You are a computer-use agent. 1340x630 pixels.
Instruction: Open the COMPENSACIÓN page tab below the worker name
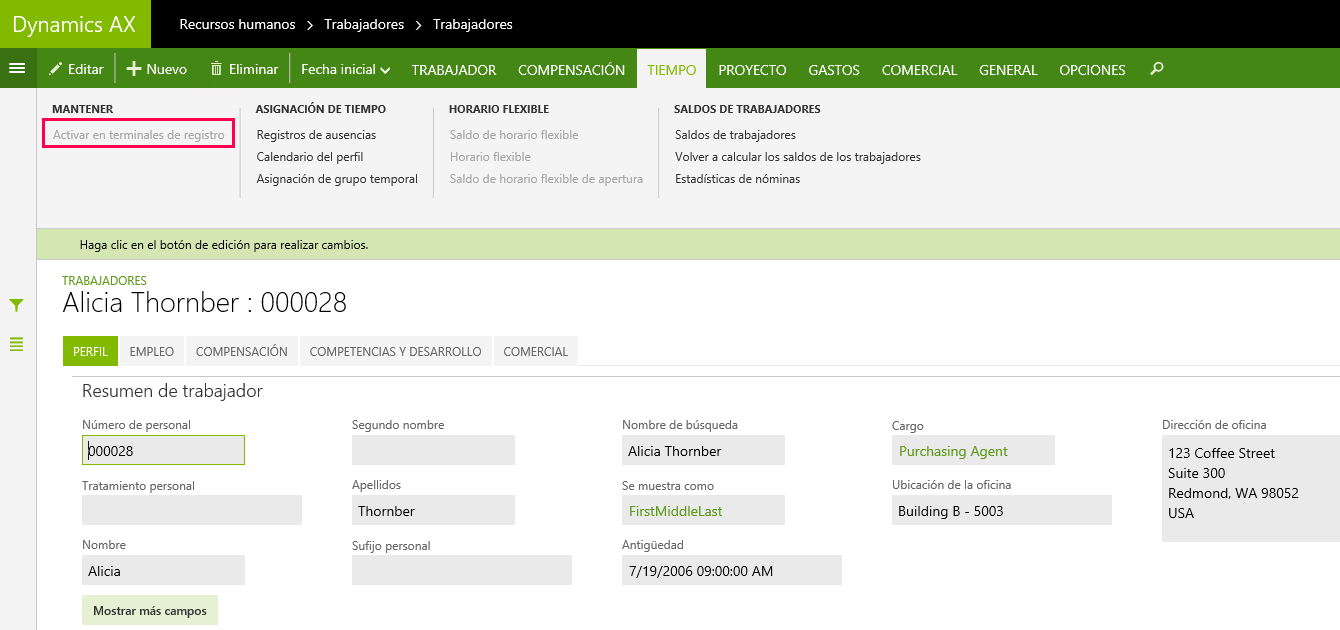pyautogui.click(x=242, y=351)
